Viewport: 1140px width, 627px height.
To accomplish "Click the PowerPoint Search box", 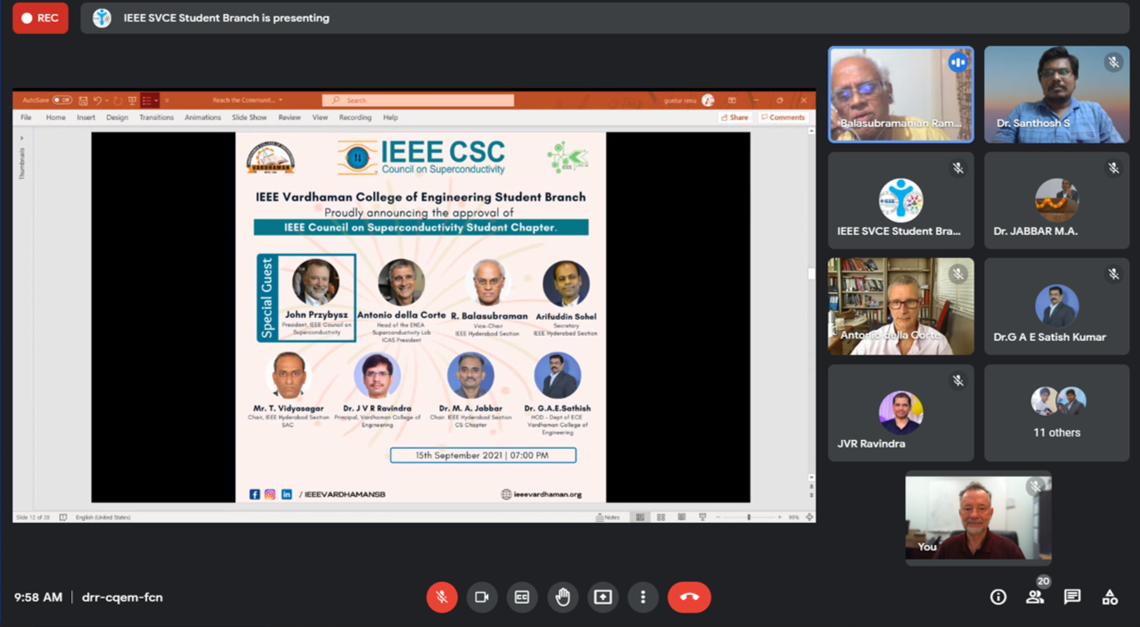I will click(418, 100).
